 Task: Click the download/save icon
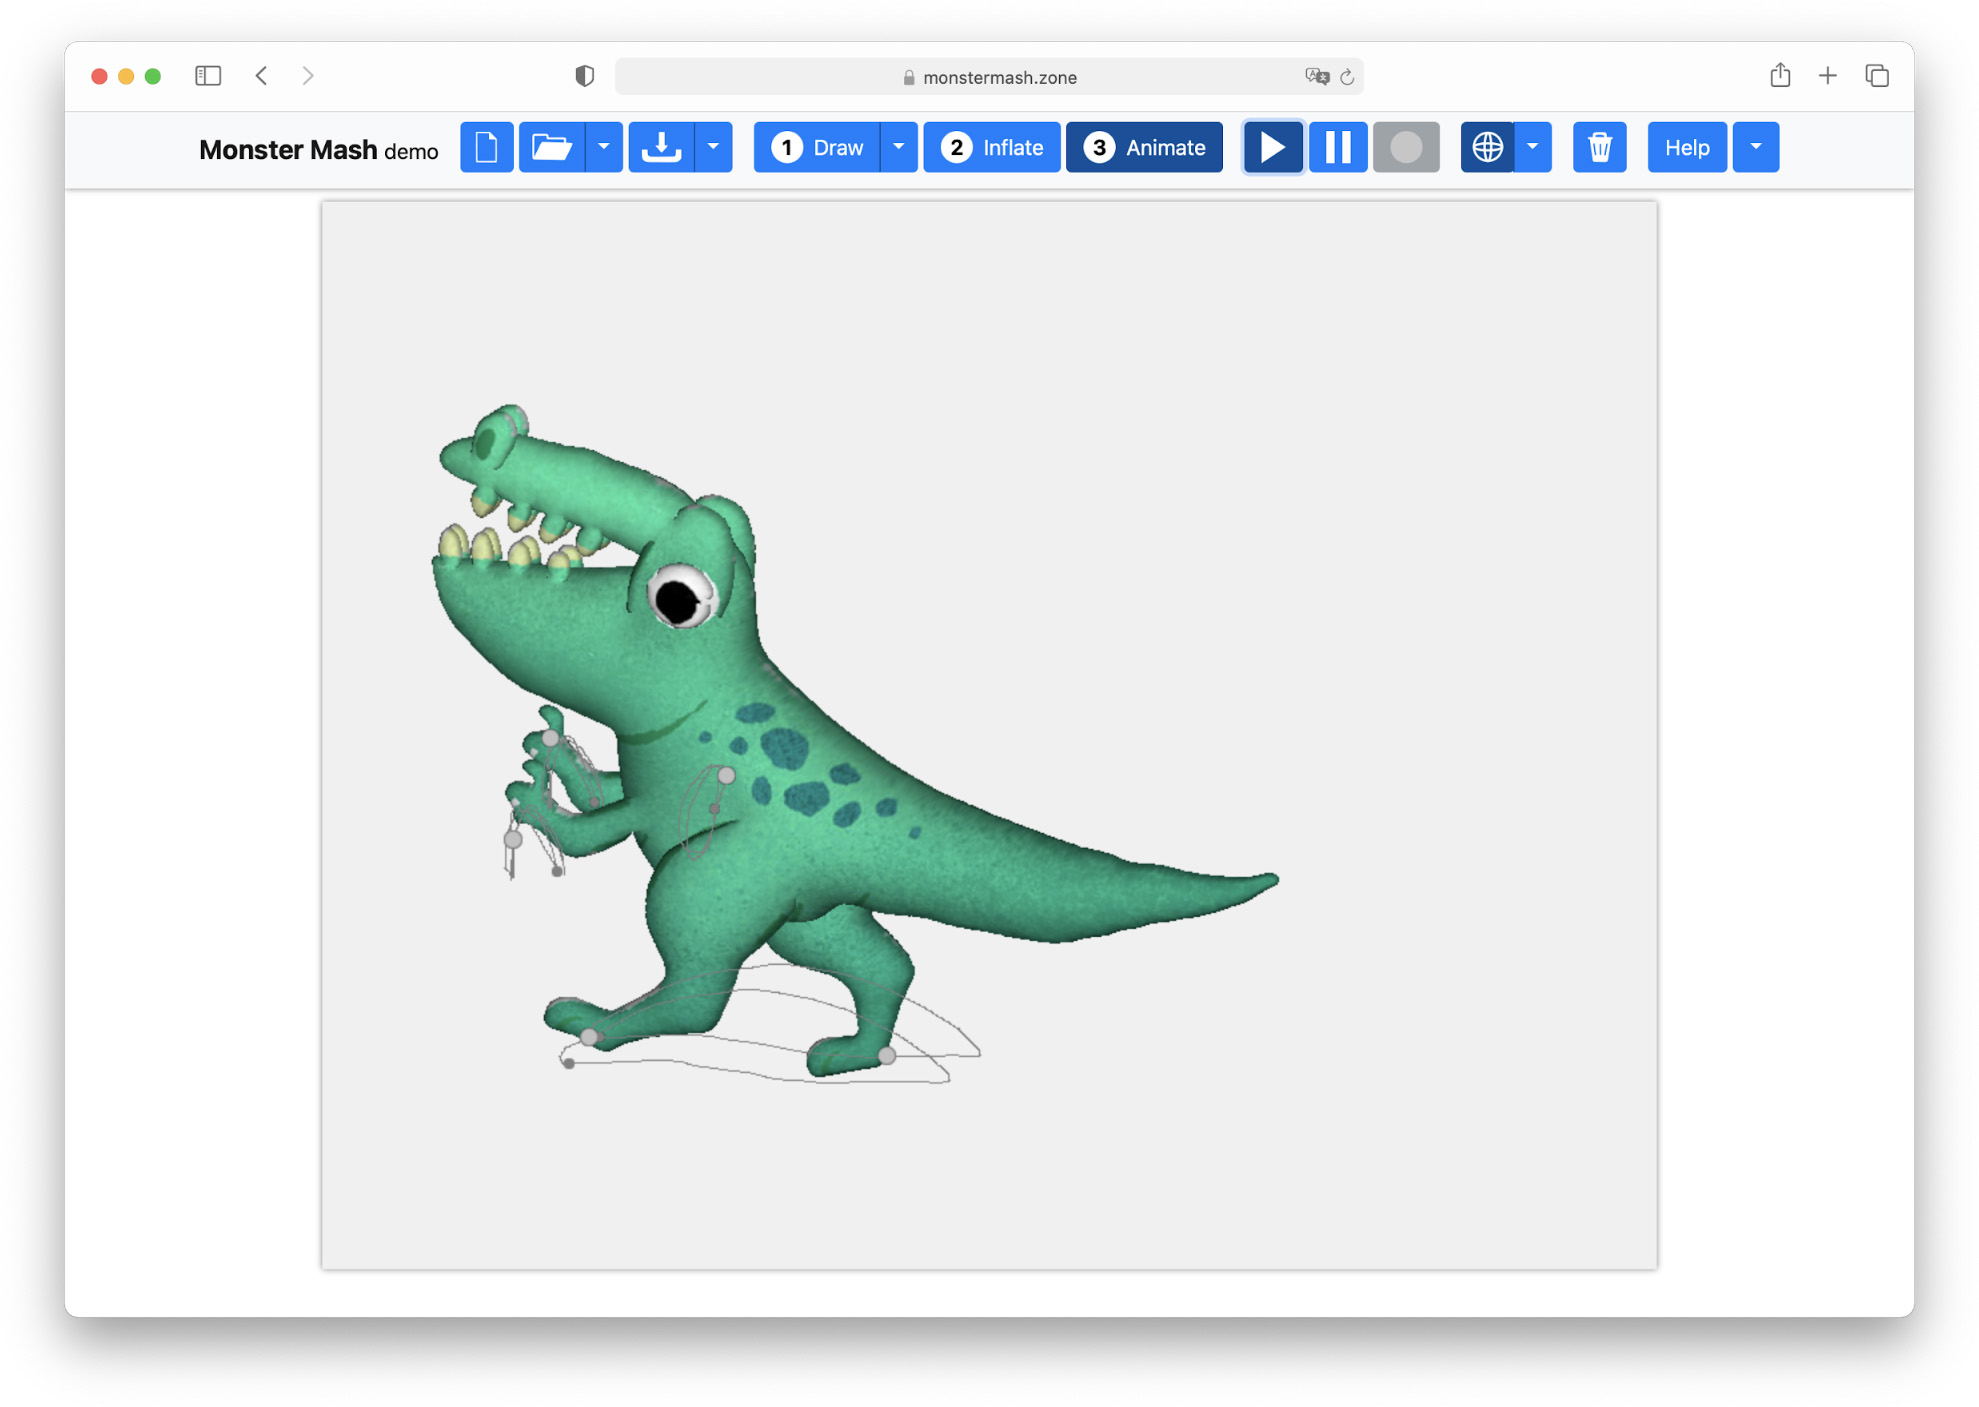661,147
